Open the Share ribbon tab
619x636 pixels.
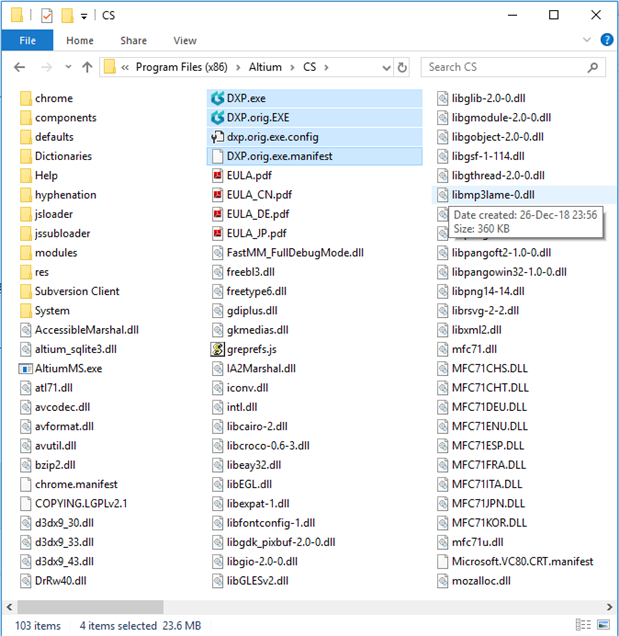133,41
